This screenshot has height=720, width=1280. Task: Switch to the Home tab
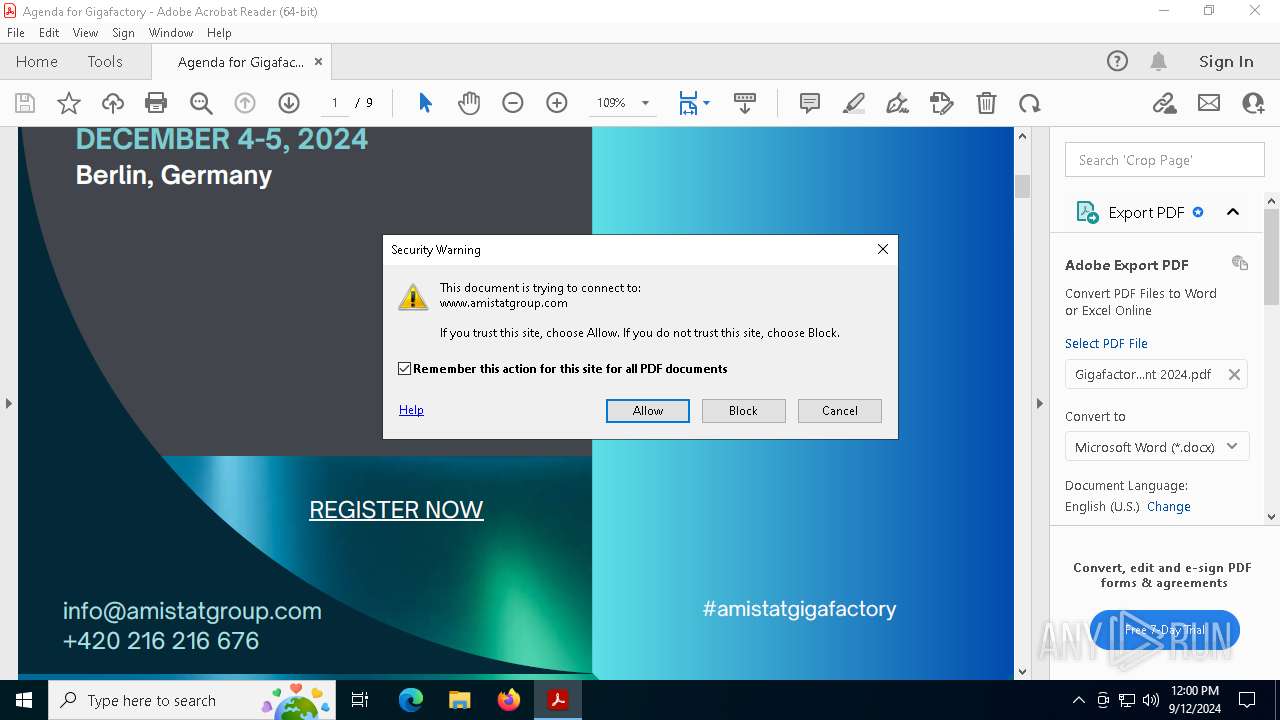[x=37, y=61]
